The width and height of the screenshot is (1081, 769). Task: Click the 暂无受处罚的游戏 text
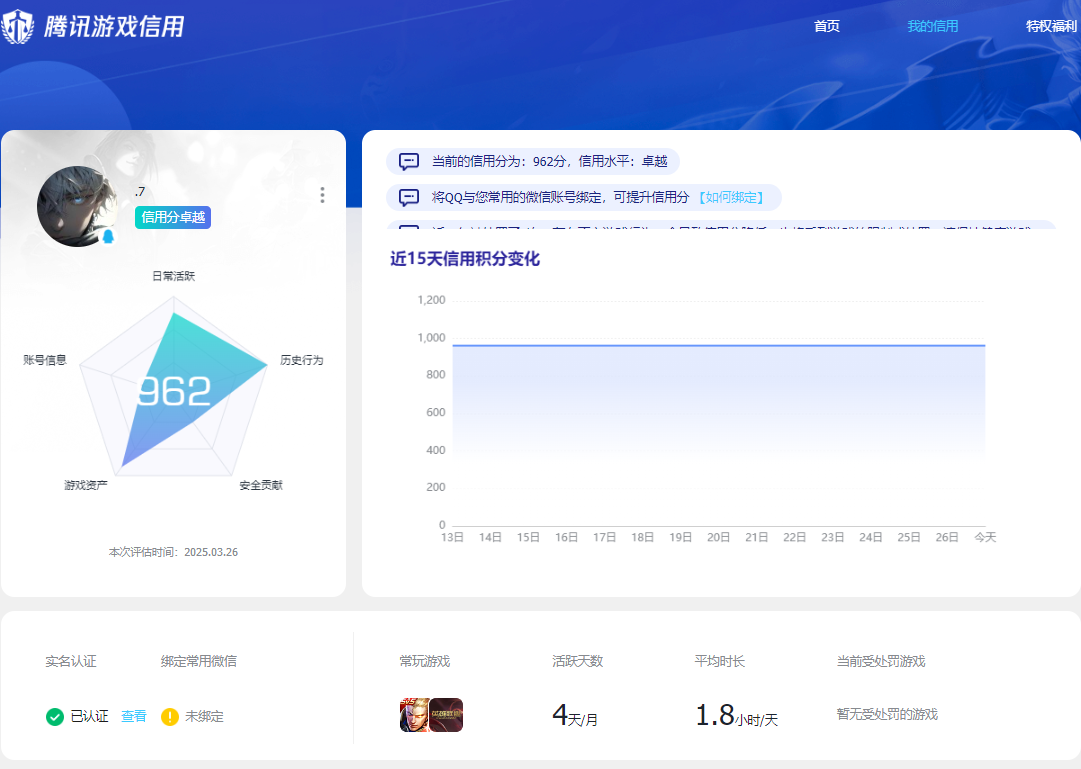click(x=887, y=715)
